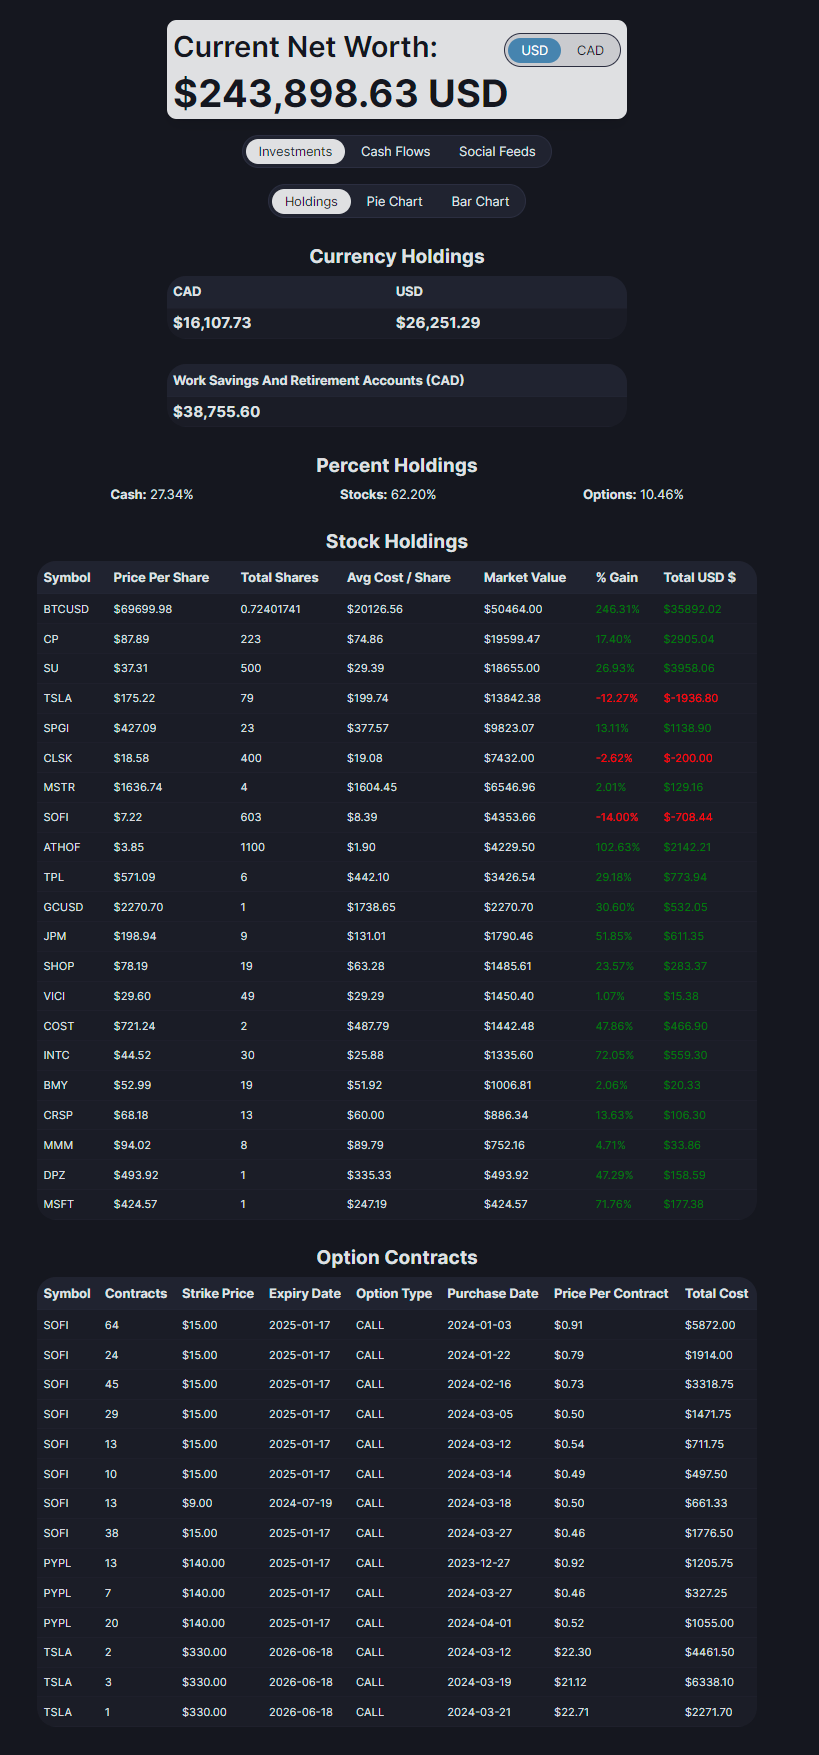This screenshot has height=1755, width=819.
Task: Click the USD balance $26,251.29
Action: click(x=438, y=323)
